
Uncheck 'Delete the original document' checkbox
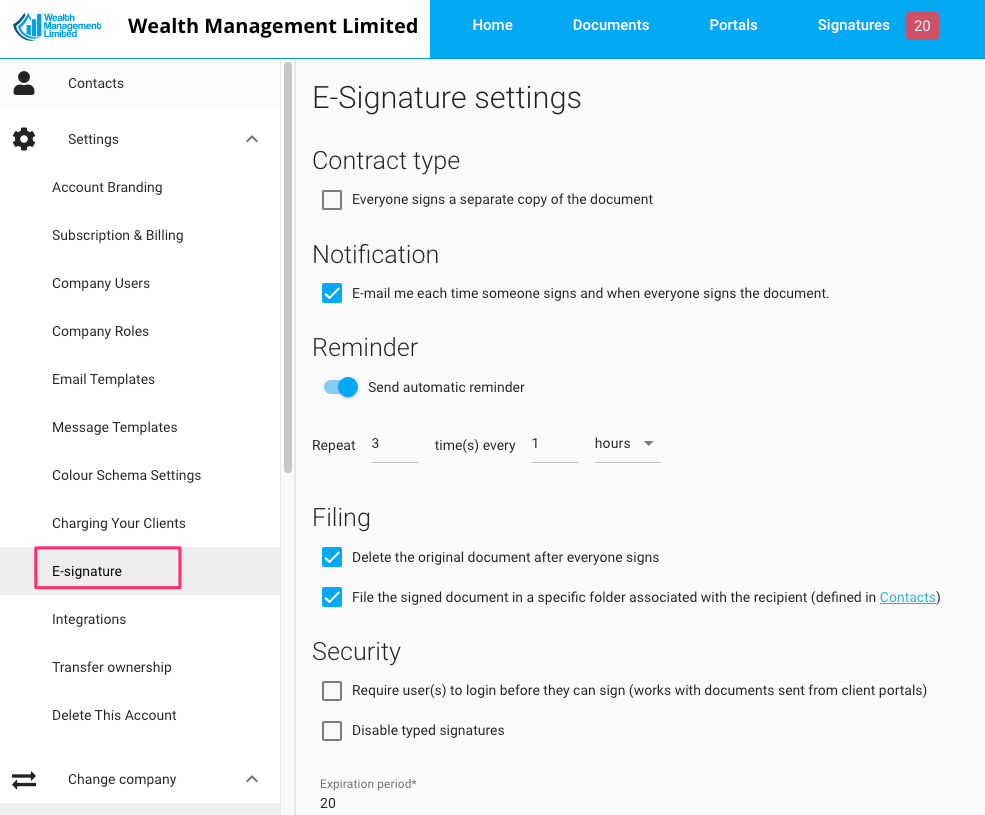332,557
